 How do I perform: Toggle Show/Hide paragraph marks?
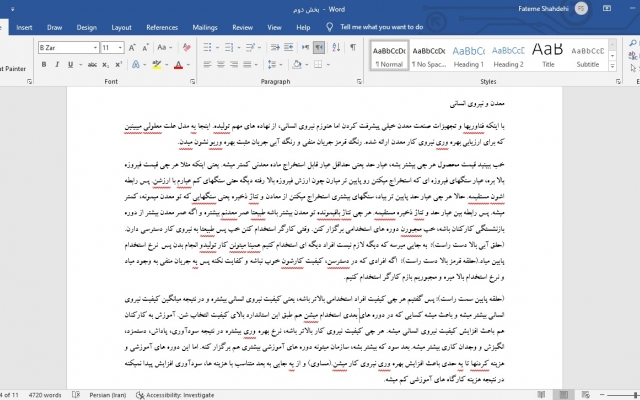353,48
